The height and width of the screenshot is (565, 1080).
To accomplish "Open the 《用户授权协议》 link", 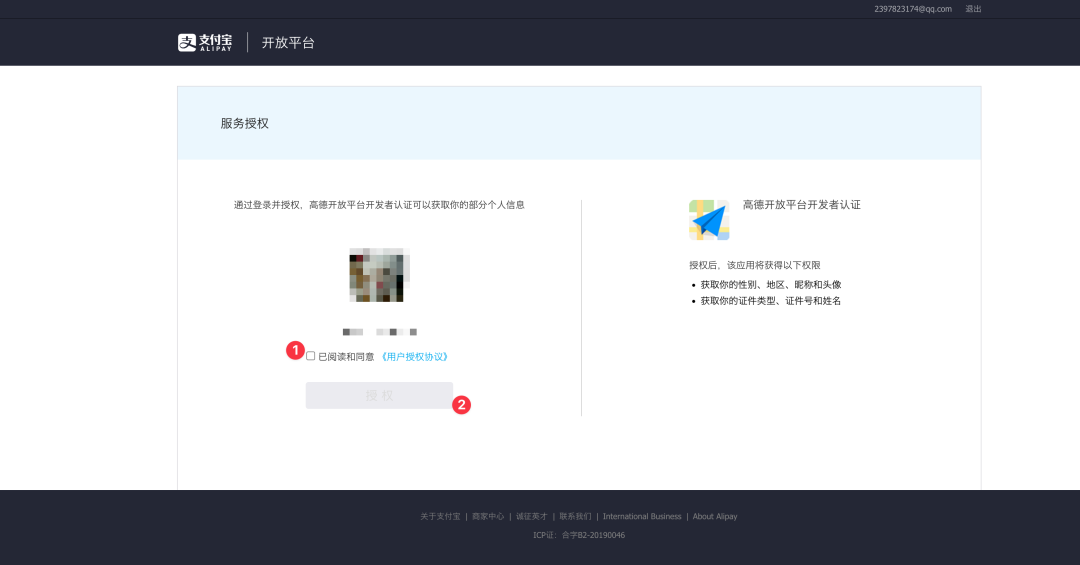I will coord(415,357).
